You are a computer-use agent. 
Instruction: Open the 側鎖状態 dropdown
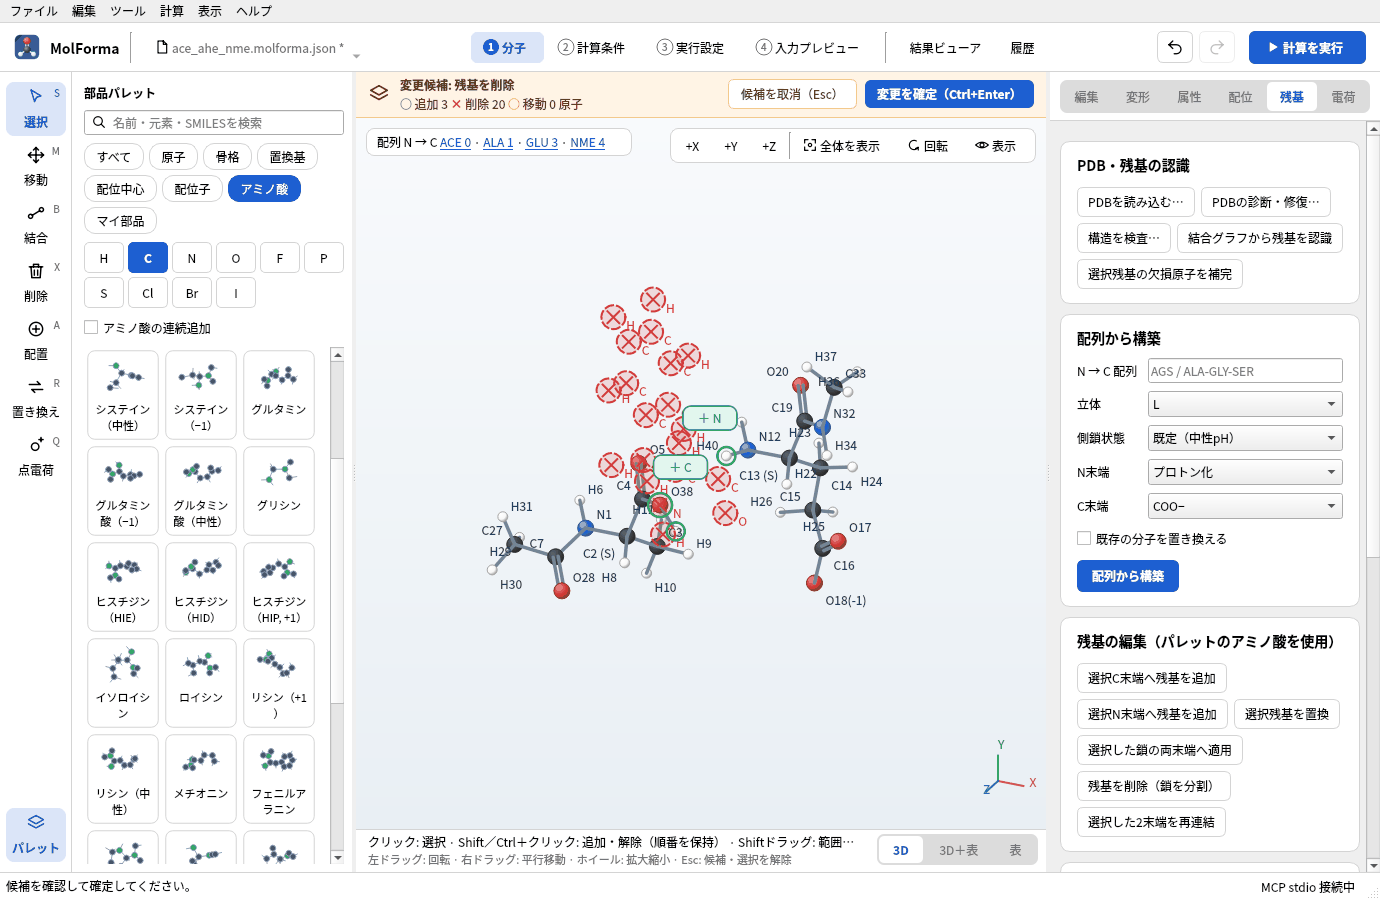(x=1245, y=438)
